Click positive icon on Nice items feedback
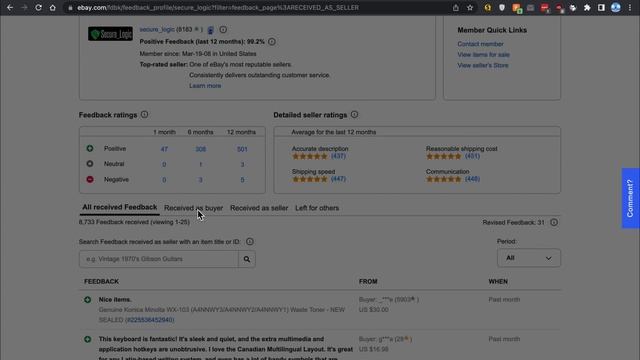This screenshot has height=360, width=640. point(87,300)
